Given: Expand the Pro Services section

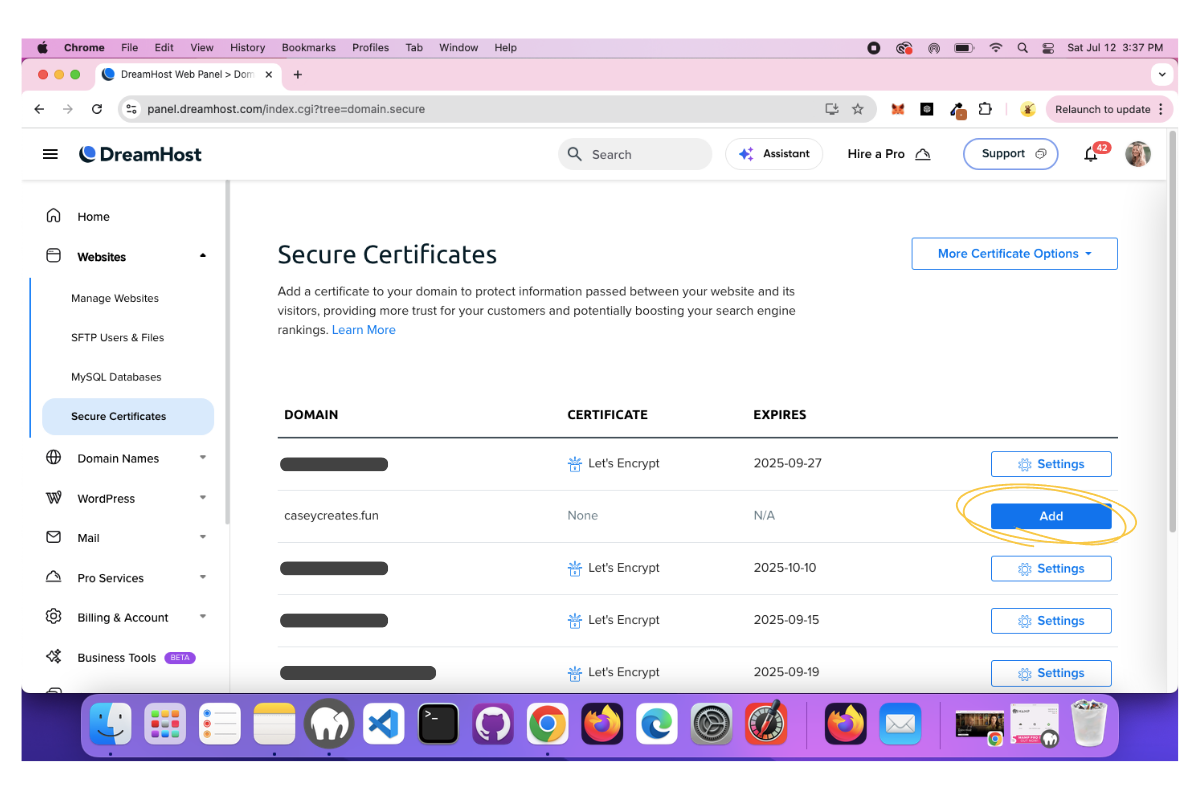Looking at the screenshot, I should pos(203,577).
